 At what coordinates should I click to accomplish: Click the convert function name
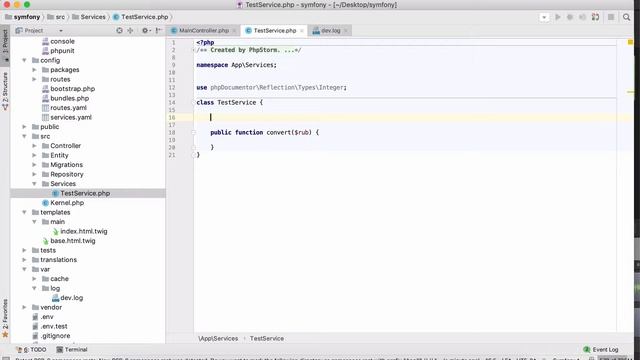pyautogui.click(x=278, y=133)
